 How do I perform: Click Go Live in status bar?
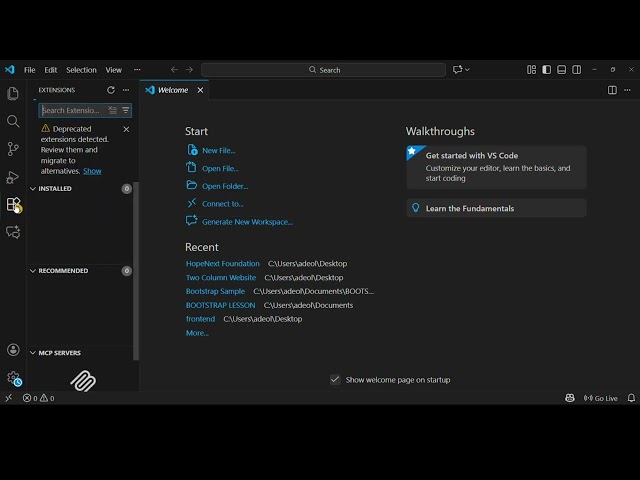click(x=600, y=398)
